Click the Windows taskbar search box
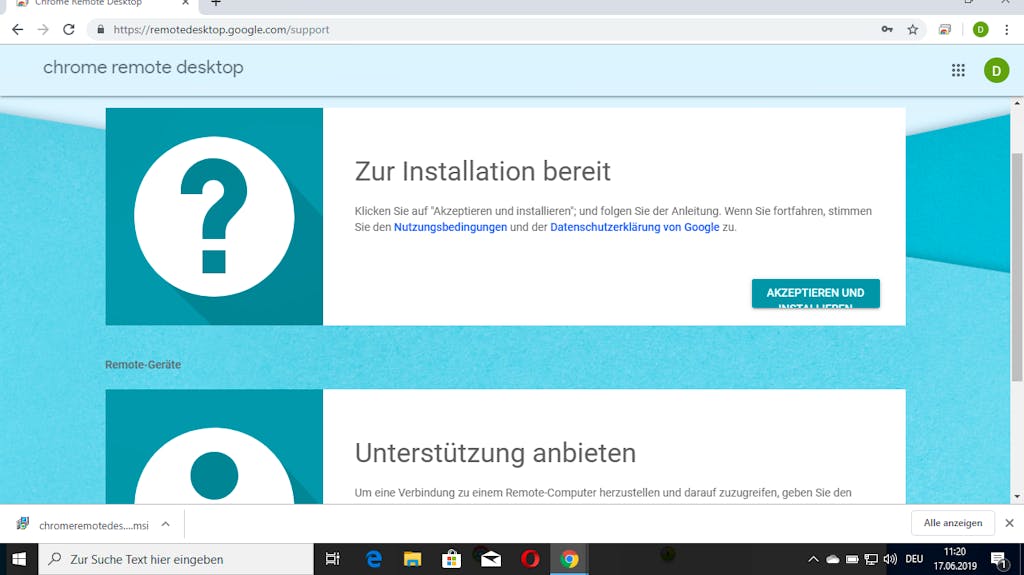This screenshot has width=1024, height=575. (176, 559)
